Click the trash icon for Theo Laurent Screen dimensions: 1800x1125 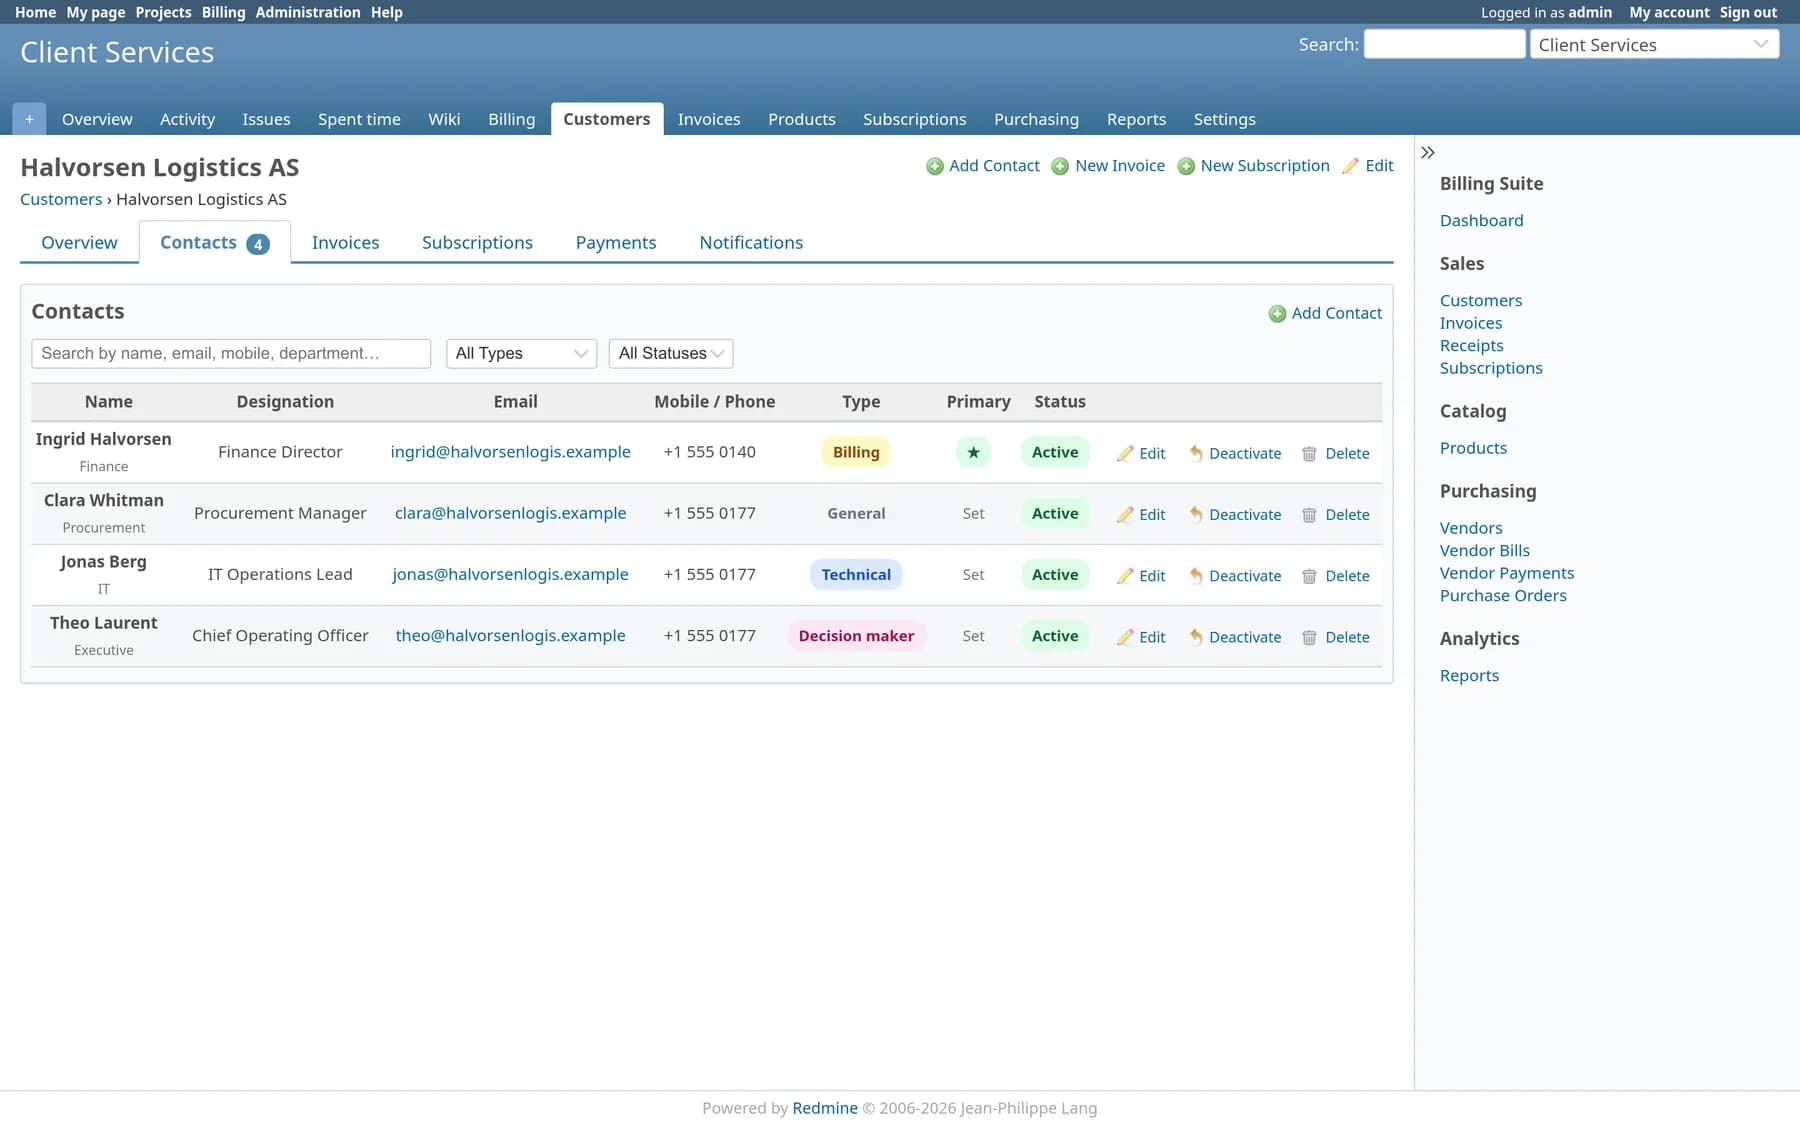[1309, 637]
